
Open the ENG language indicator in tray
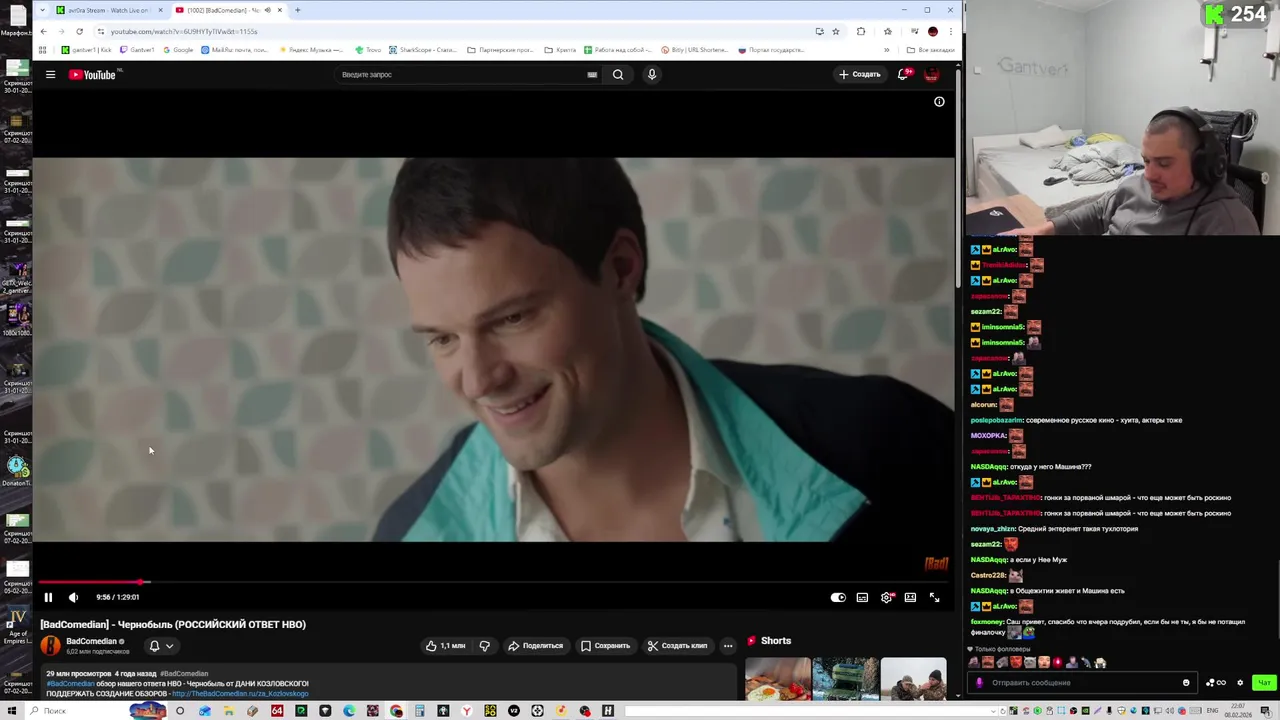[1212, 711]
